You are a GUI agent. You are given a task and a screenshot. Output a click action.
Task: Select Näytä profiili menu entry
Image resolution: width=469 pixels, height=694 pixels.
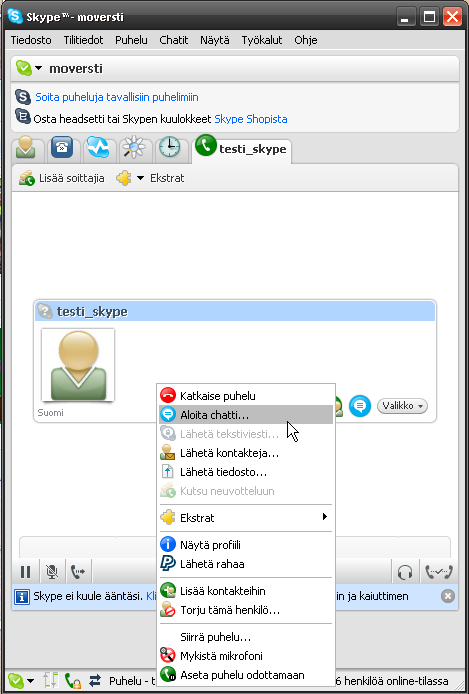[246, 545]
